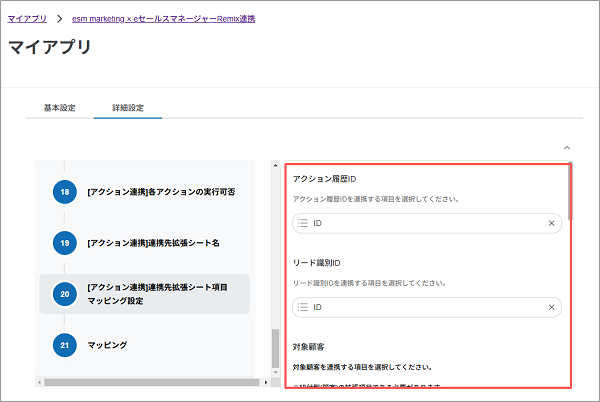
Task: Click the step list's scroll down arrow
Action: pyautogui.click(x=277, y=372)
